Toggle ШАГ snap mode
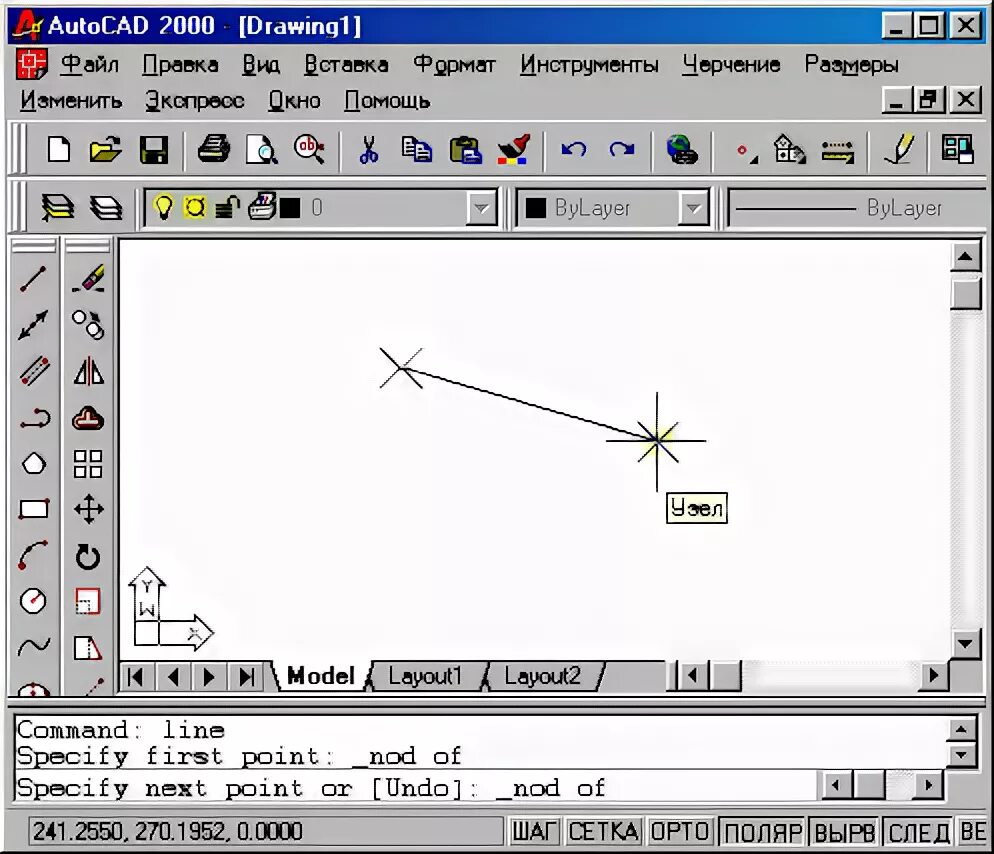Screen dimensions: 994x854 (x=533, y=832)
